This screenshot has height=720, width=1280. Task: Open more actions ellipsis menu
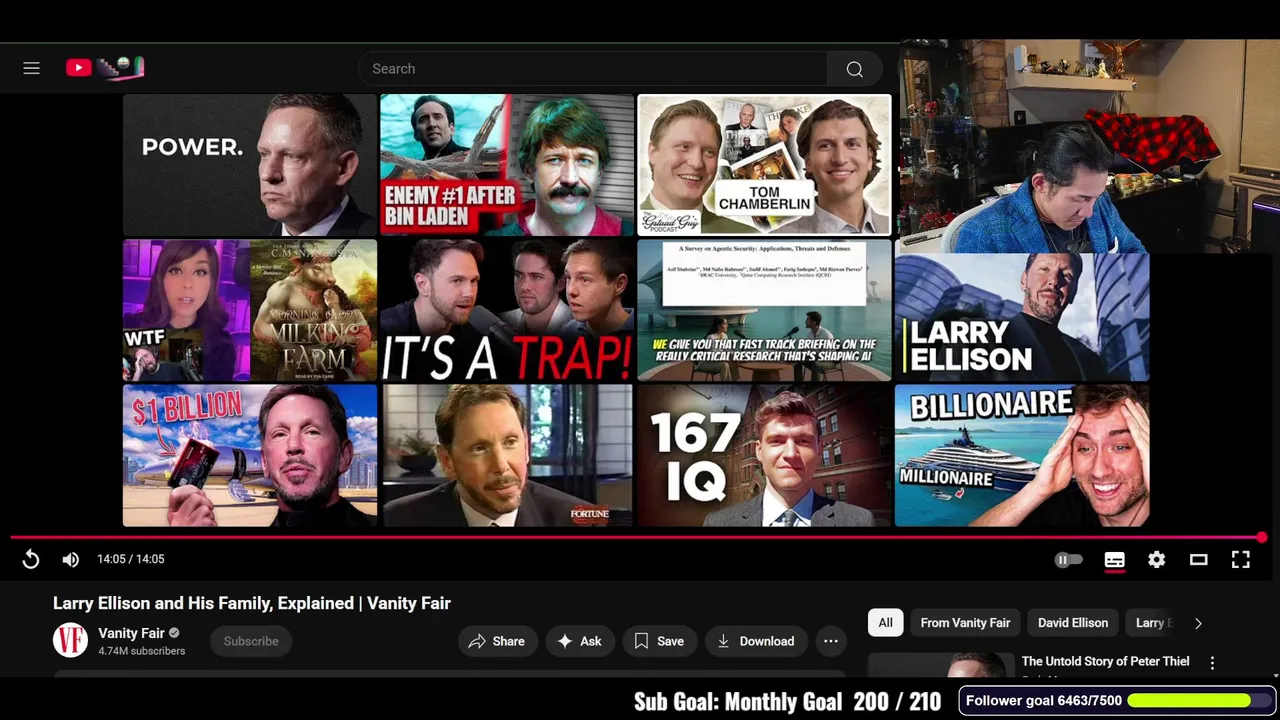831,641
